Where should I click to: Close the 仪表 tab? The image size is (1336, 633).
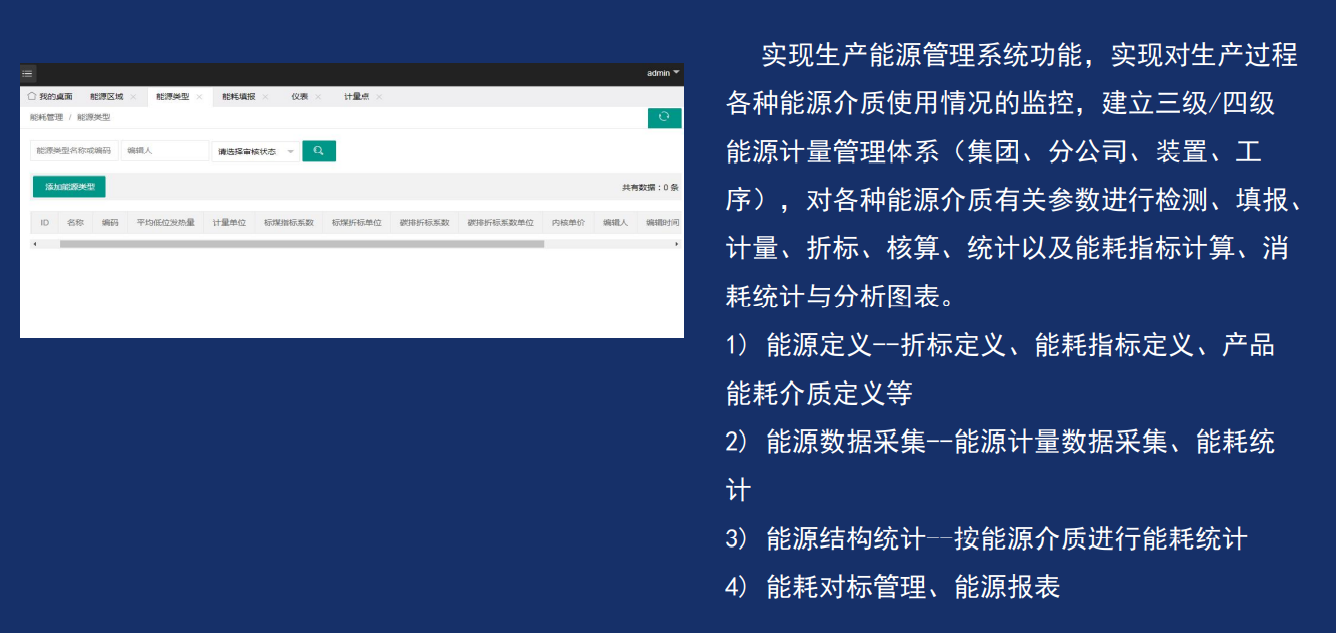pyautogui.click(x=318, y=97)
